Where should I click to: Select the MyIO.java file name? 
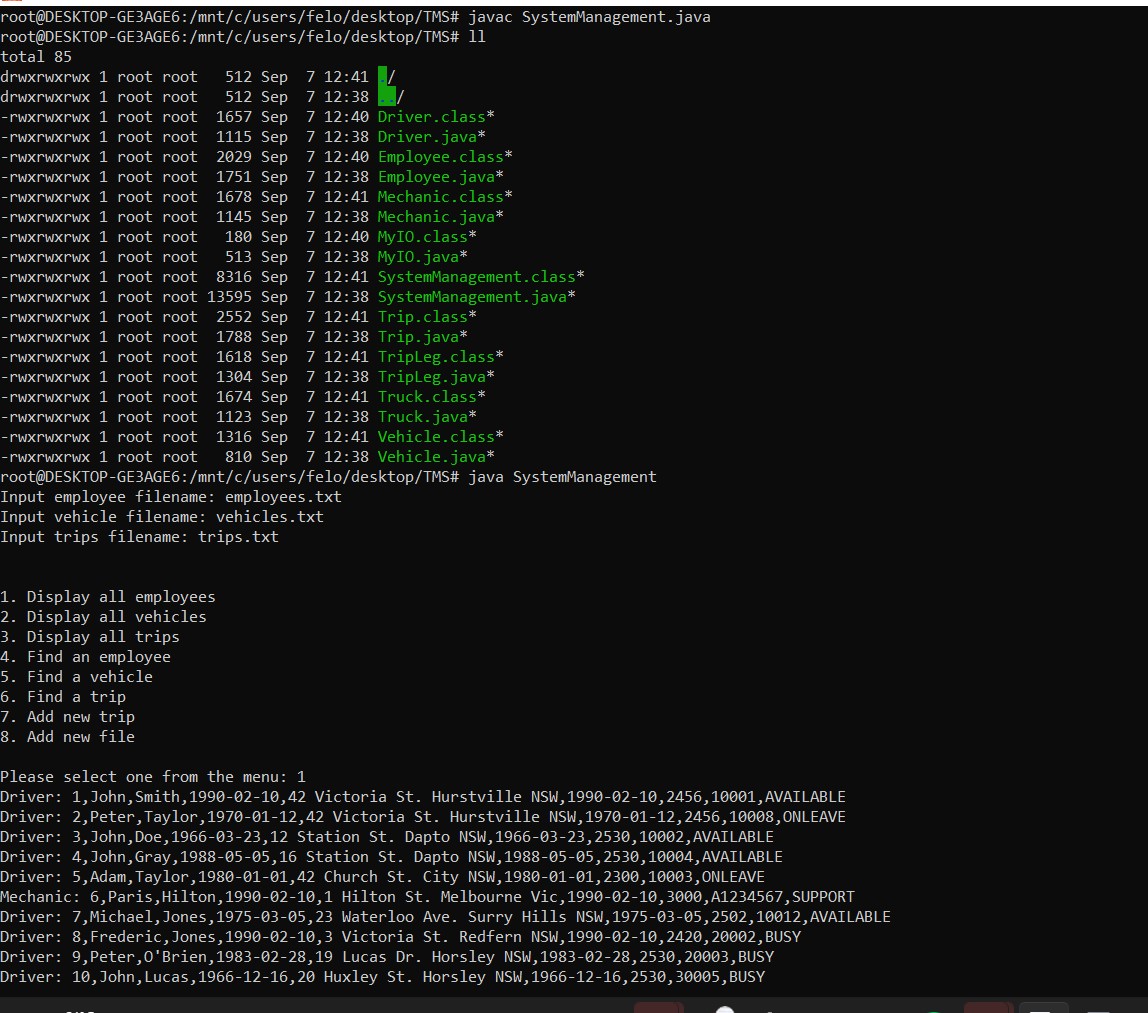[x=418, y=257]
